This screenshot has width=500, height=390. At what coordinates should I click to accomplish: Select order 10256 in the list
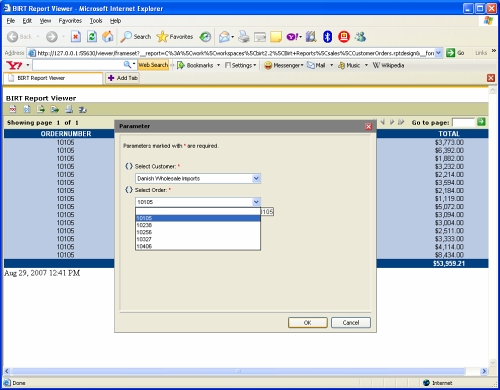pos(198,232)
